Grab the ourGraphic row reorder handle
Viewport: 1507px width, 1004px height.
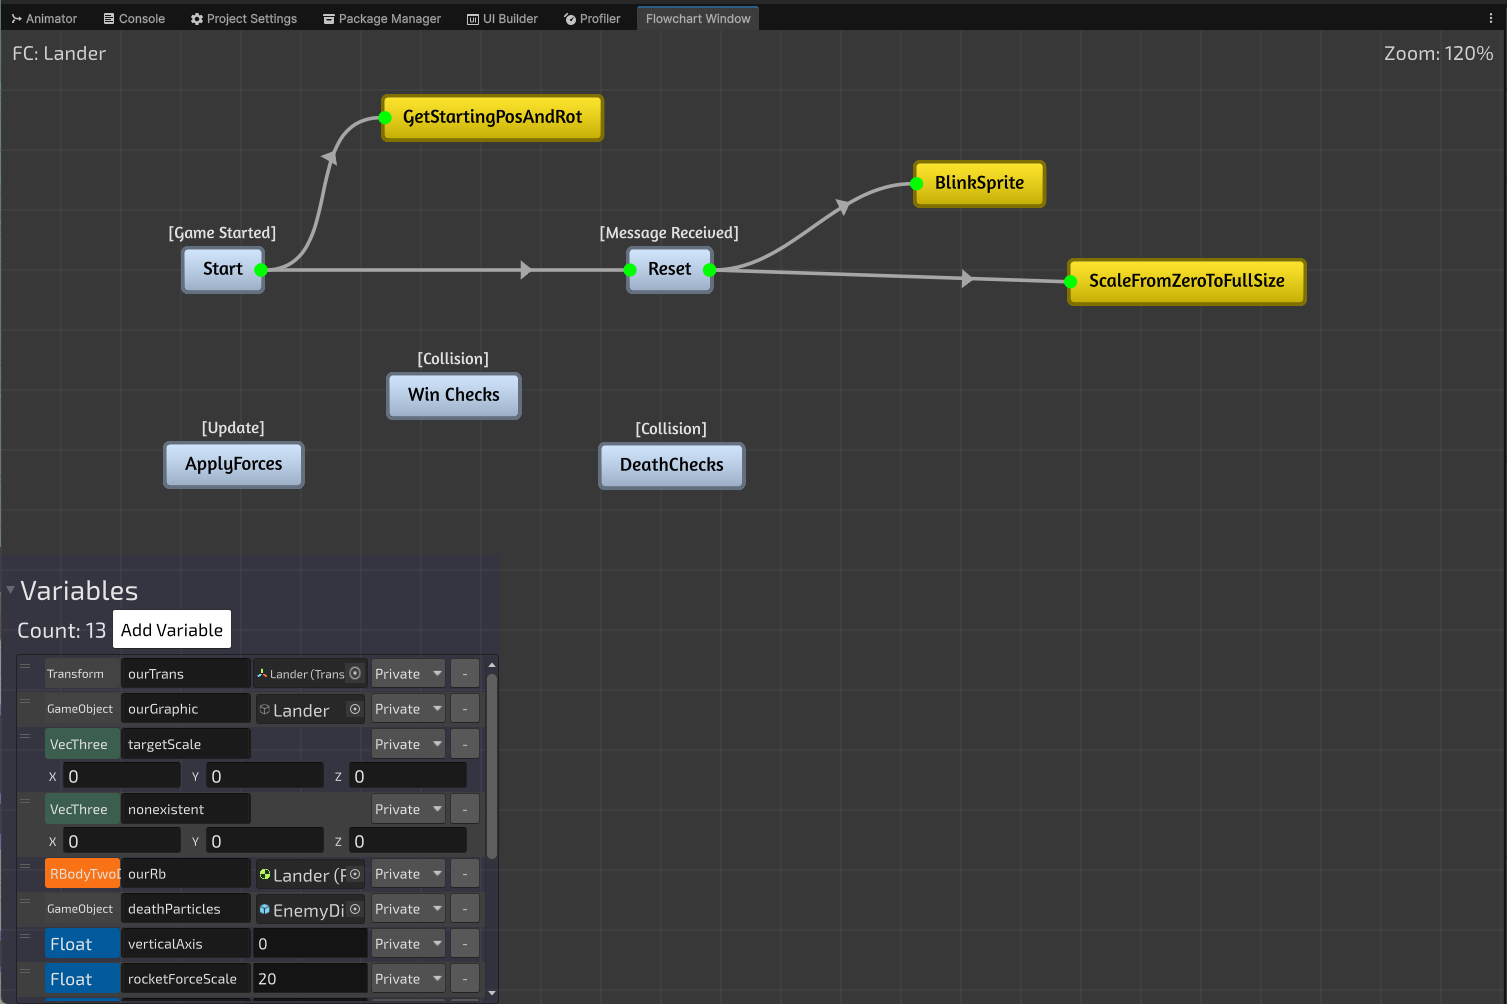click(26, 701)
